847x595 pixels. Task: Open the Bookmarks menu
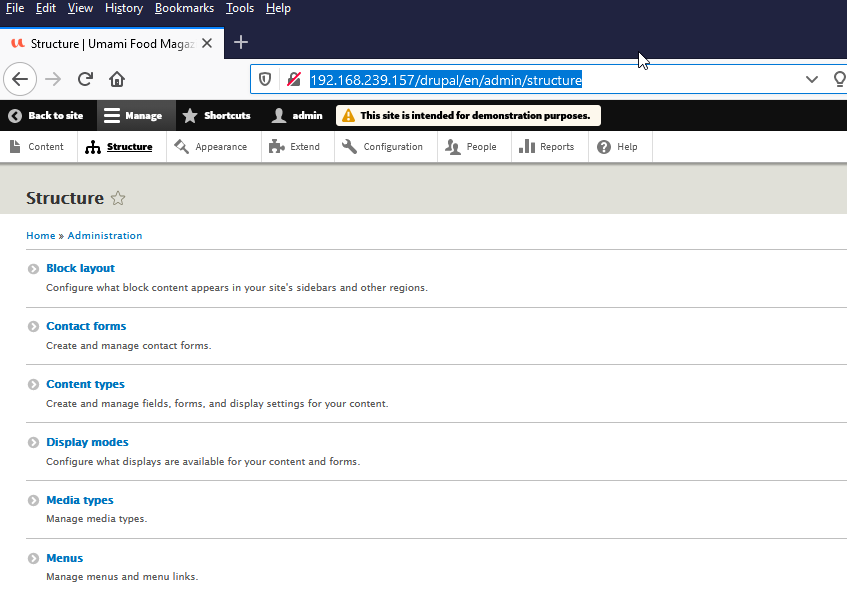pyautogui.click(x=184, y=8)
